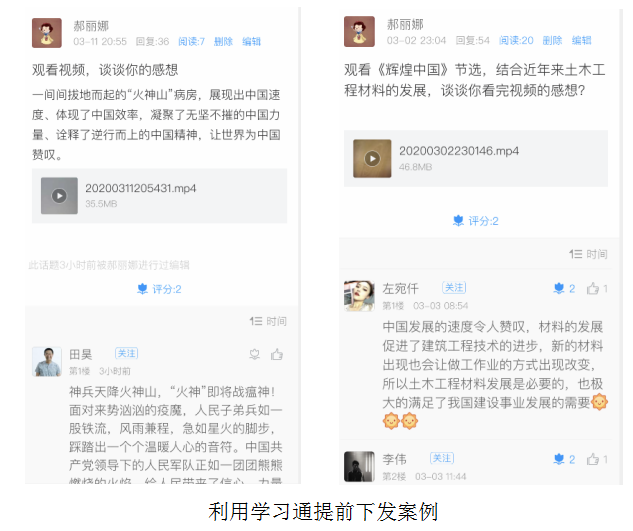The width and height of the screenshot is (633, 531).
Task: Open 时间 sort order in left post
Action: point(268,321)
